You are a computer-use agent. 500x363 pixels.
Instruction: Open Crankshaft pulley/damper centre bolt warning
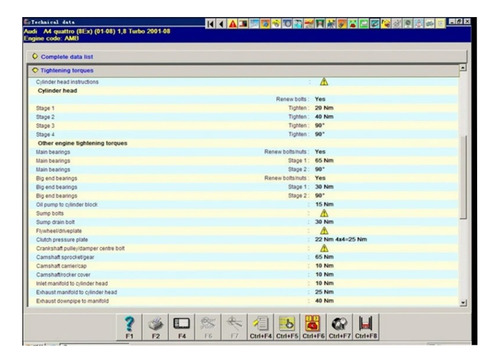point(324,248)
